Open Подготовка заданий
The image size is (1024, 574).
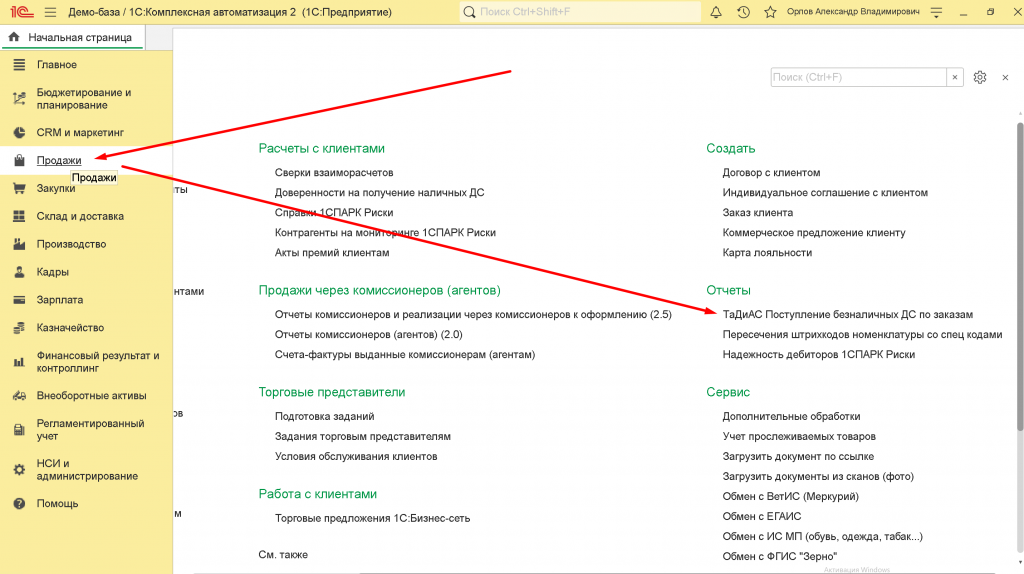(x=325, y=416)
